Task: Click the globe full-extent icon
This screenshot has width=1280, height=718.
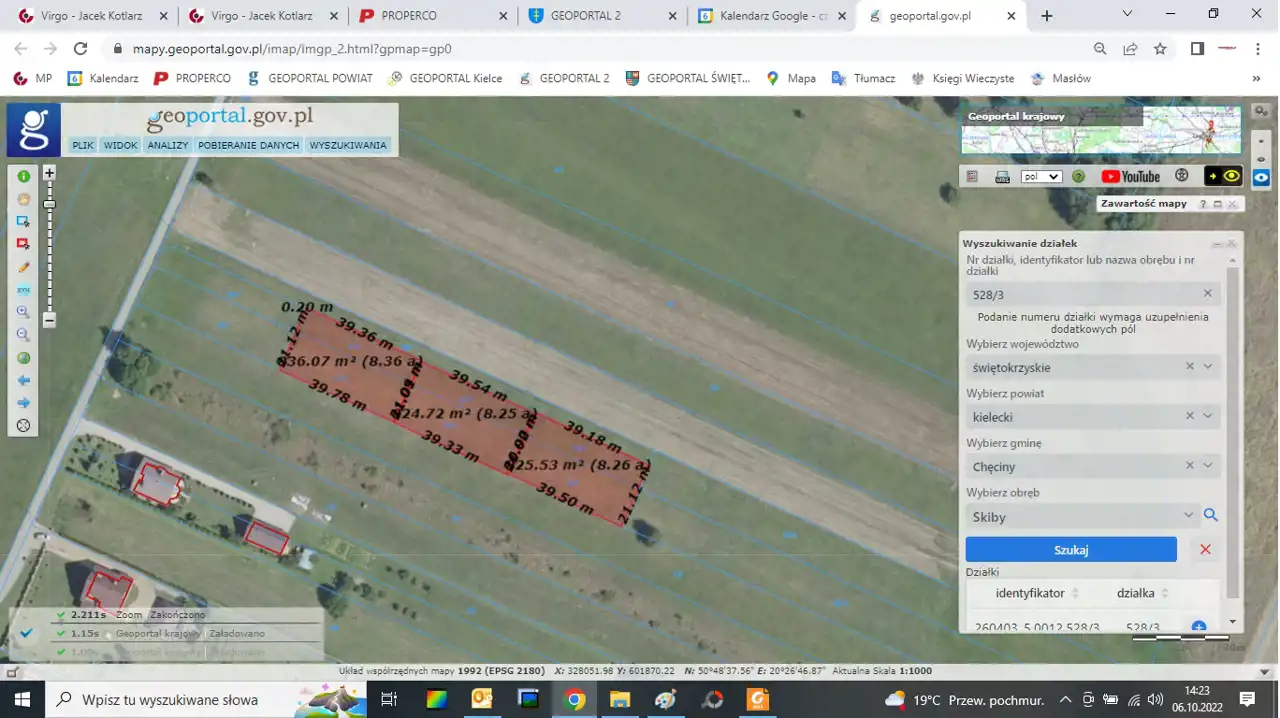Action: tap(23, 358)
